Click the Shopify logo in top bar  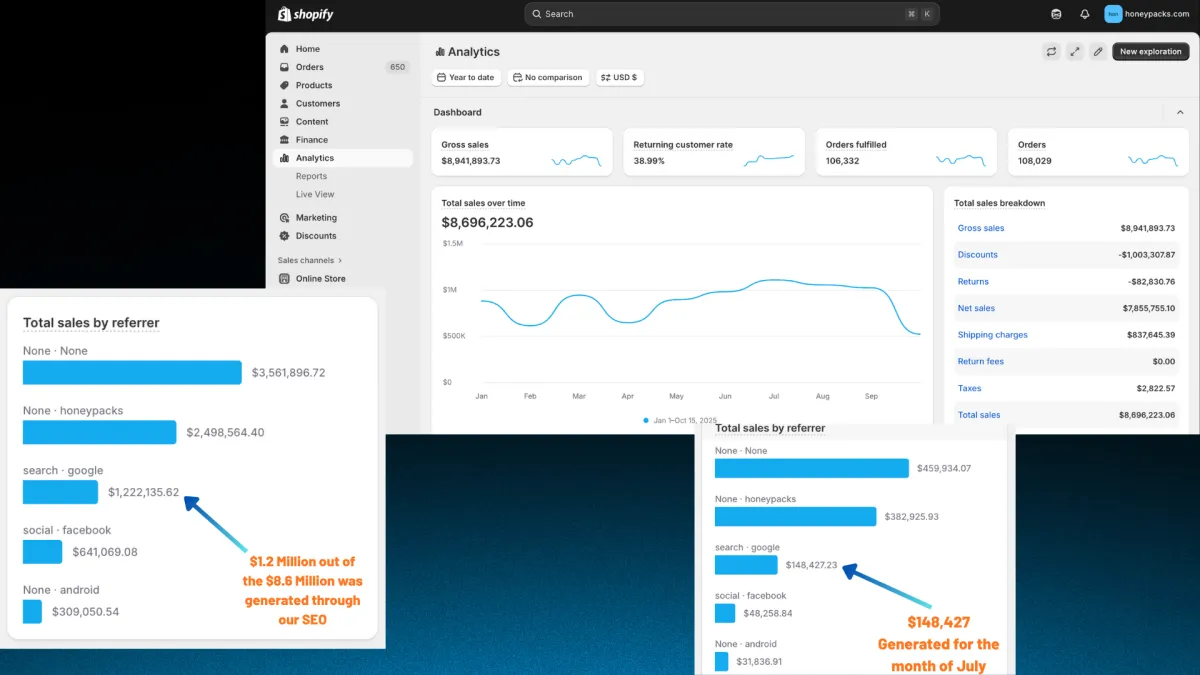305,14
